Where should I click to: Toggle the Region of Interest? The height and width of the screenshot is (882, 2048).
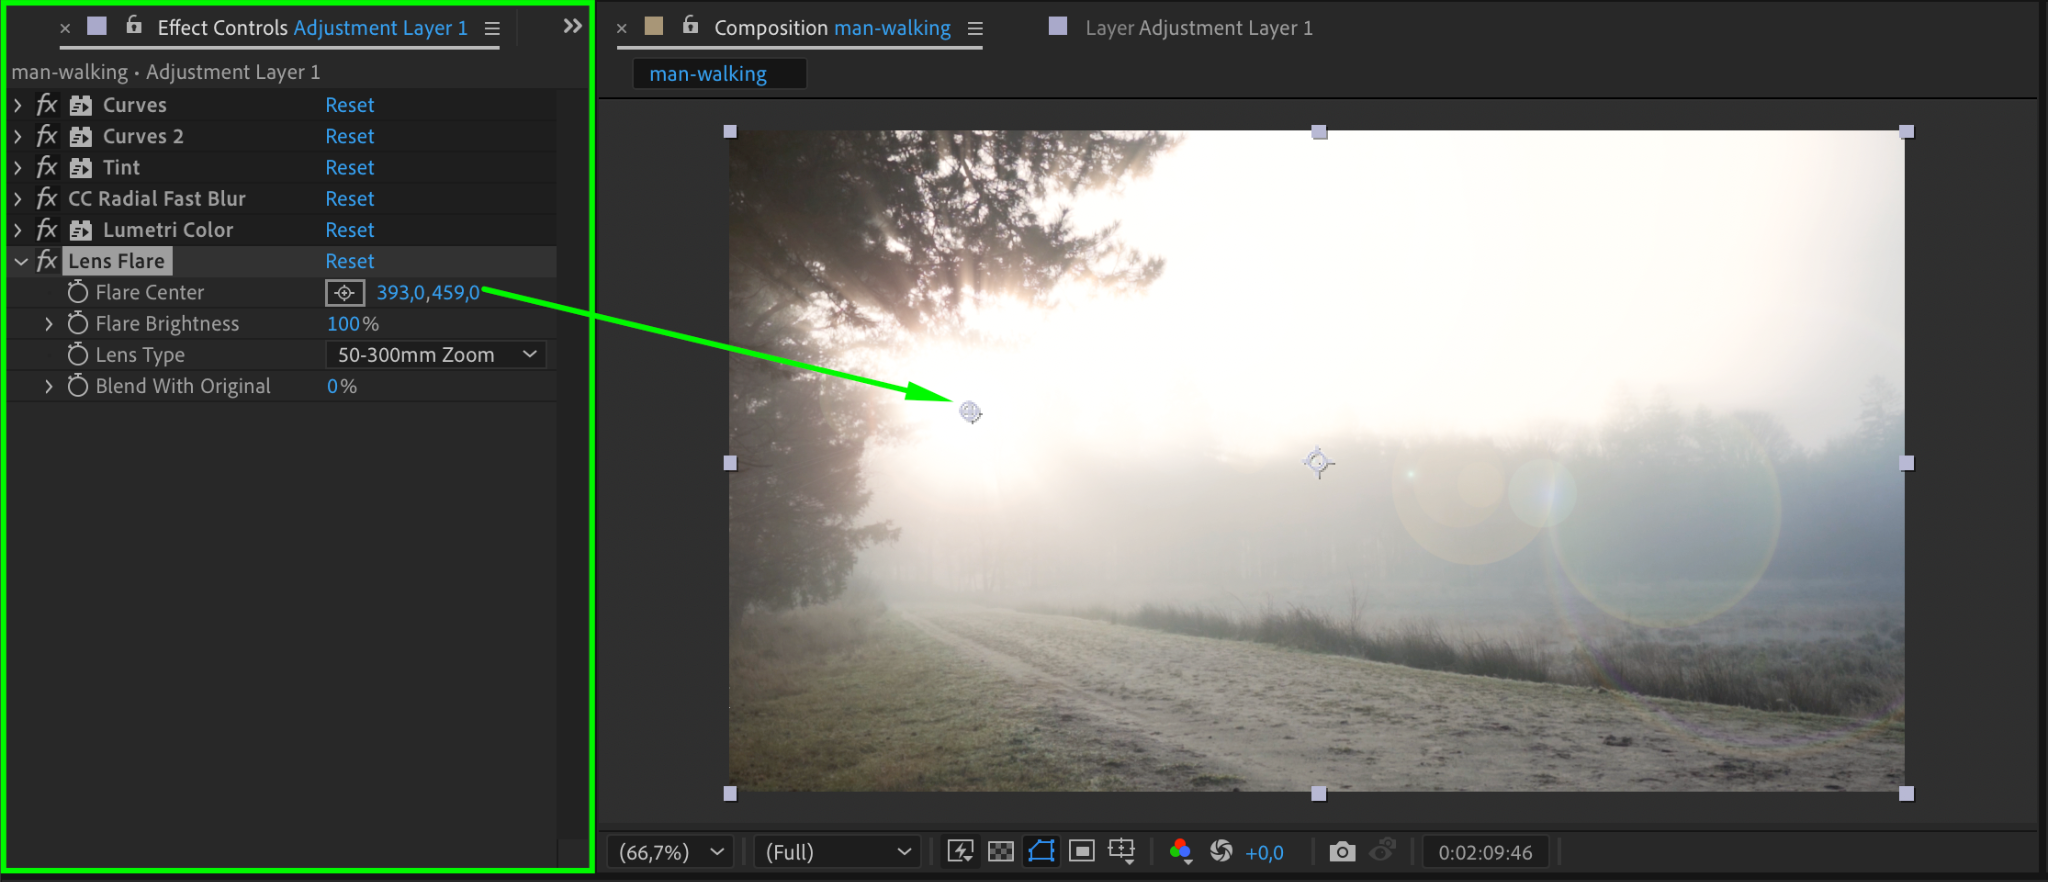coord(1082,851)
